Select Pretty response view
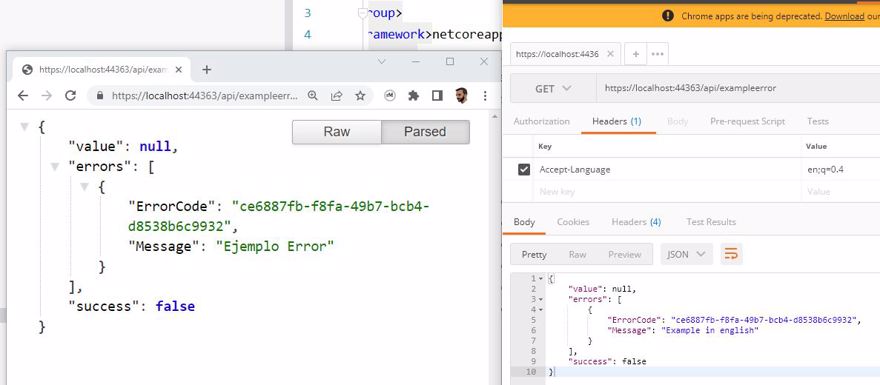Screen dimensions: 880x385 coord(534,254)
